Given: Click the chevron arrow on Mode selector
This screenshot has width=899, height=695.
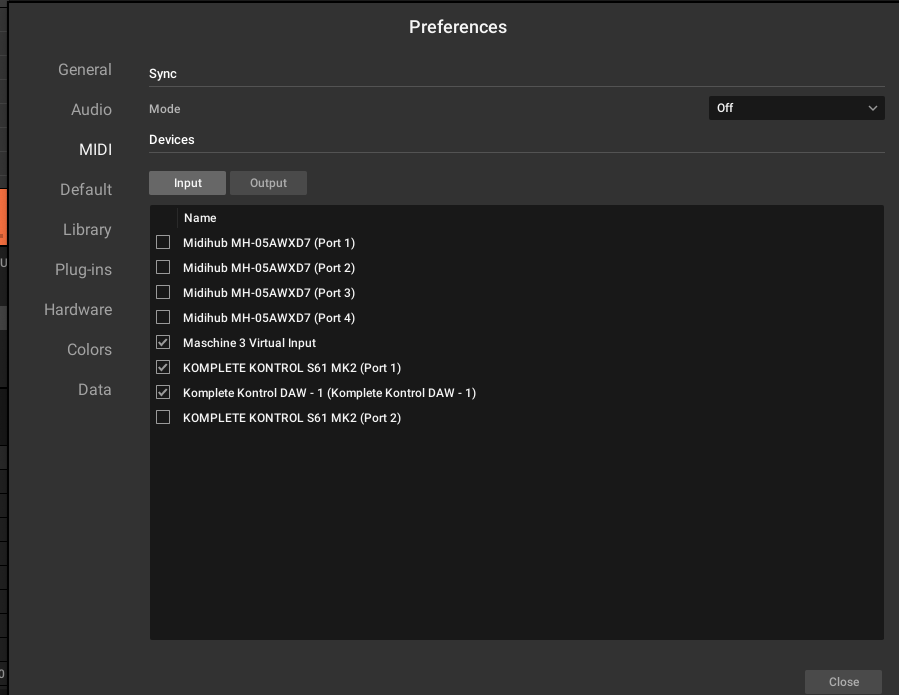Looking at the screenshot, I should [873, 108].
